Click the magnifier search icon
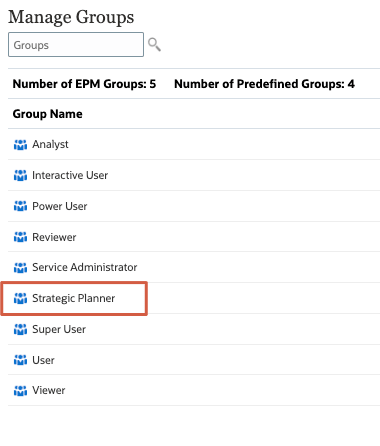 pos(154,44)
